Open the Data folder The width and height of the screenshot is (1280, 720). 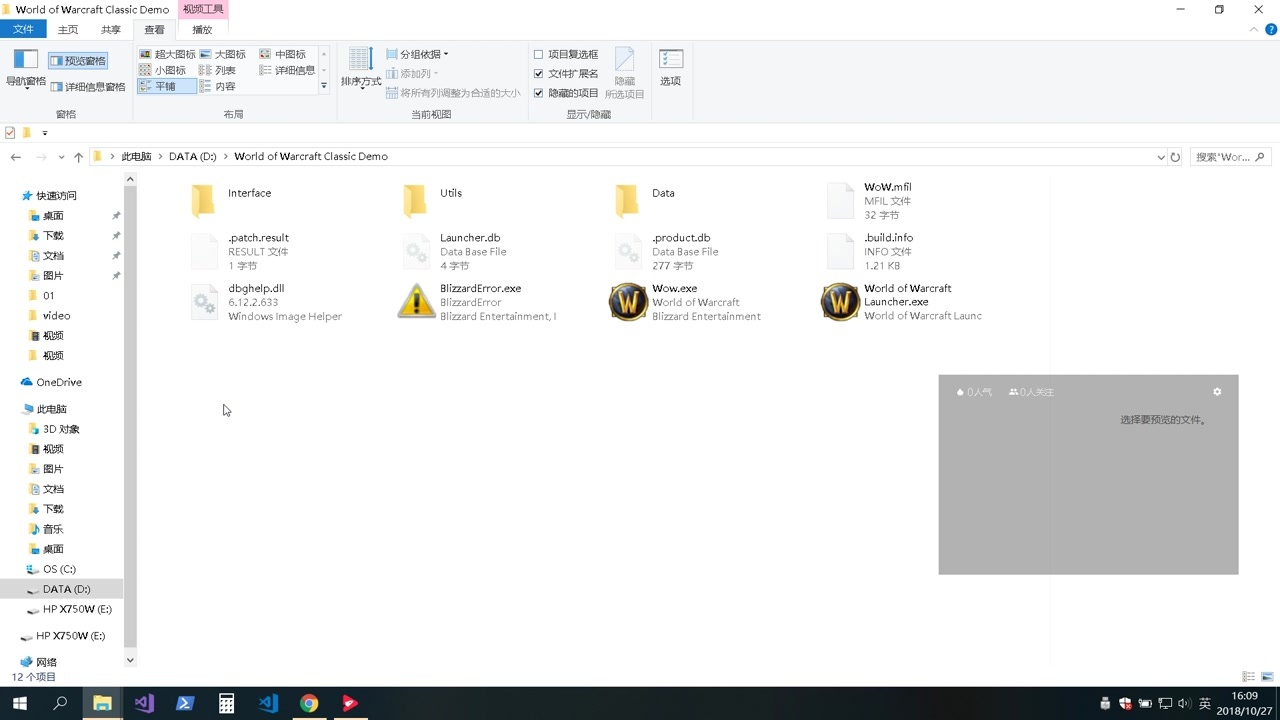pos(646,200)
